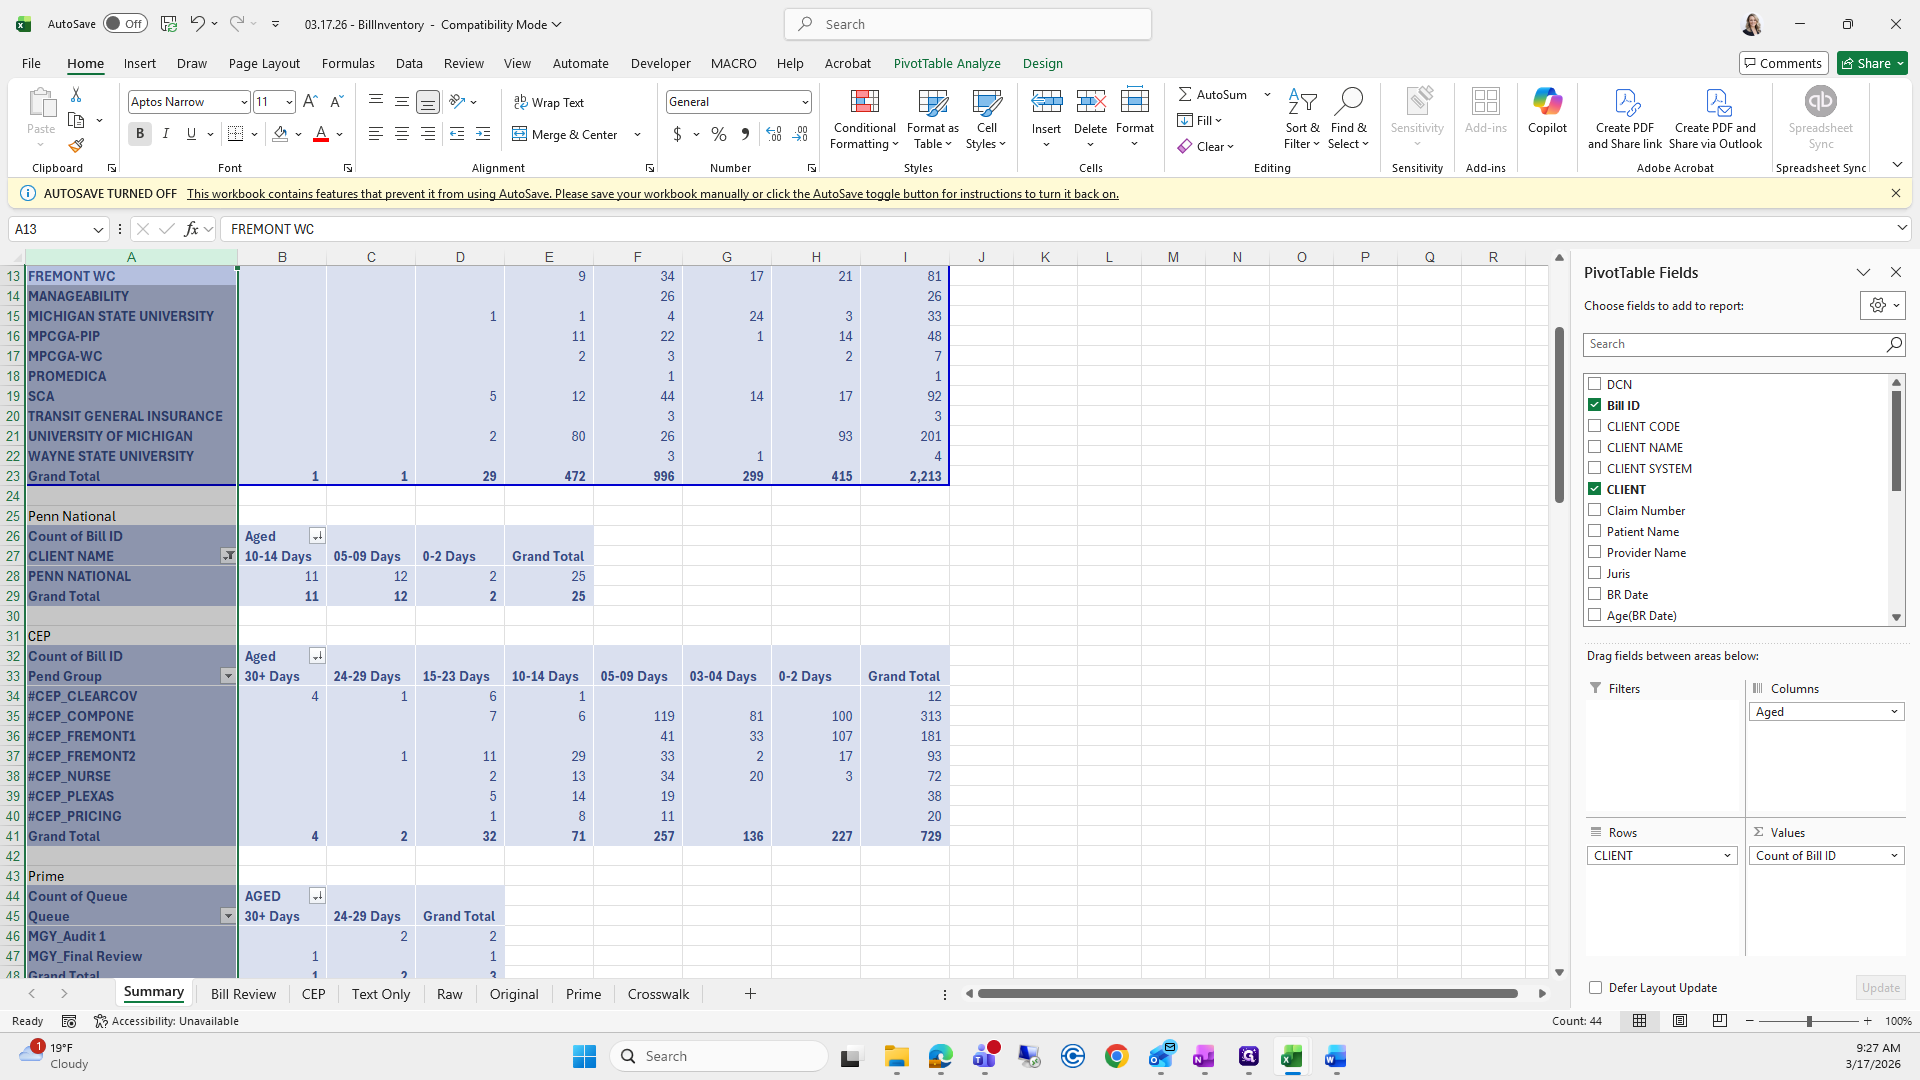This screenshot has height=1080, width=1920.
Task: Click Percent Style number format
Action: [719, 134]
